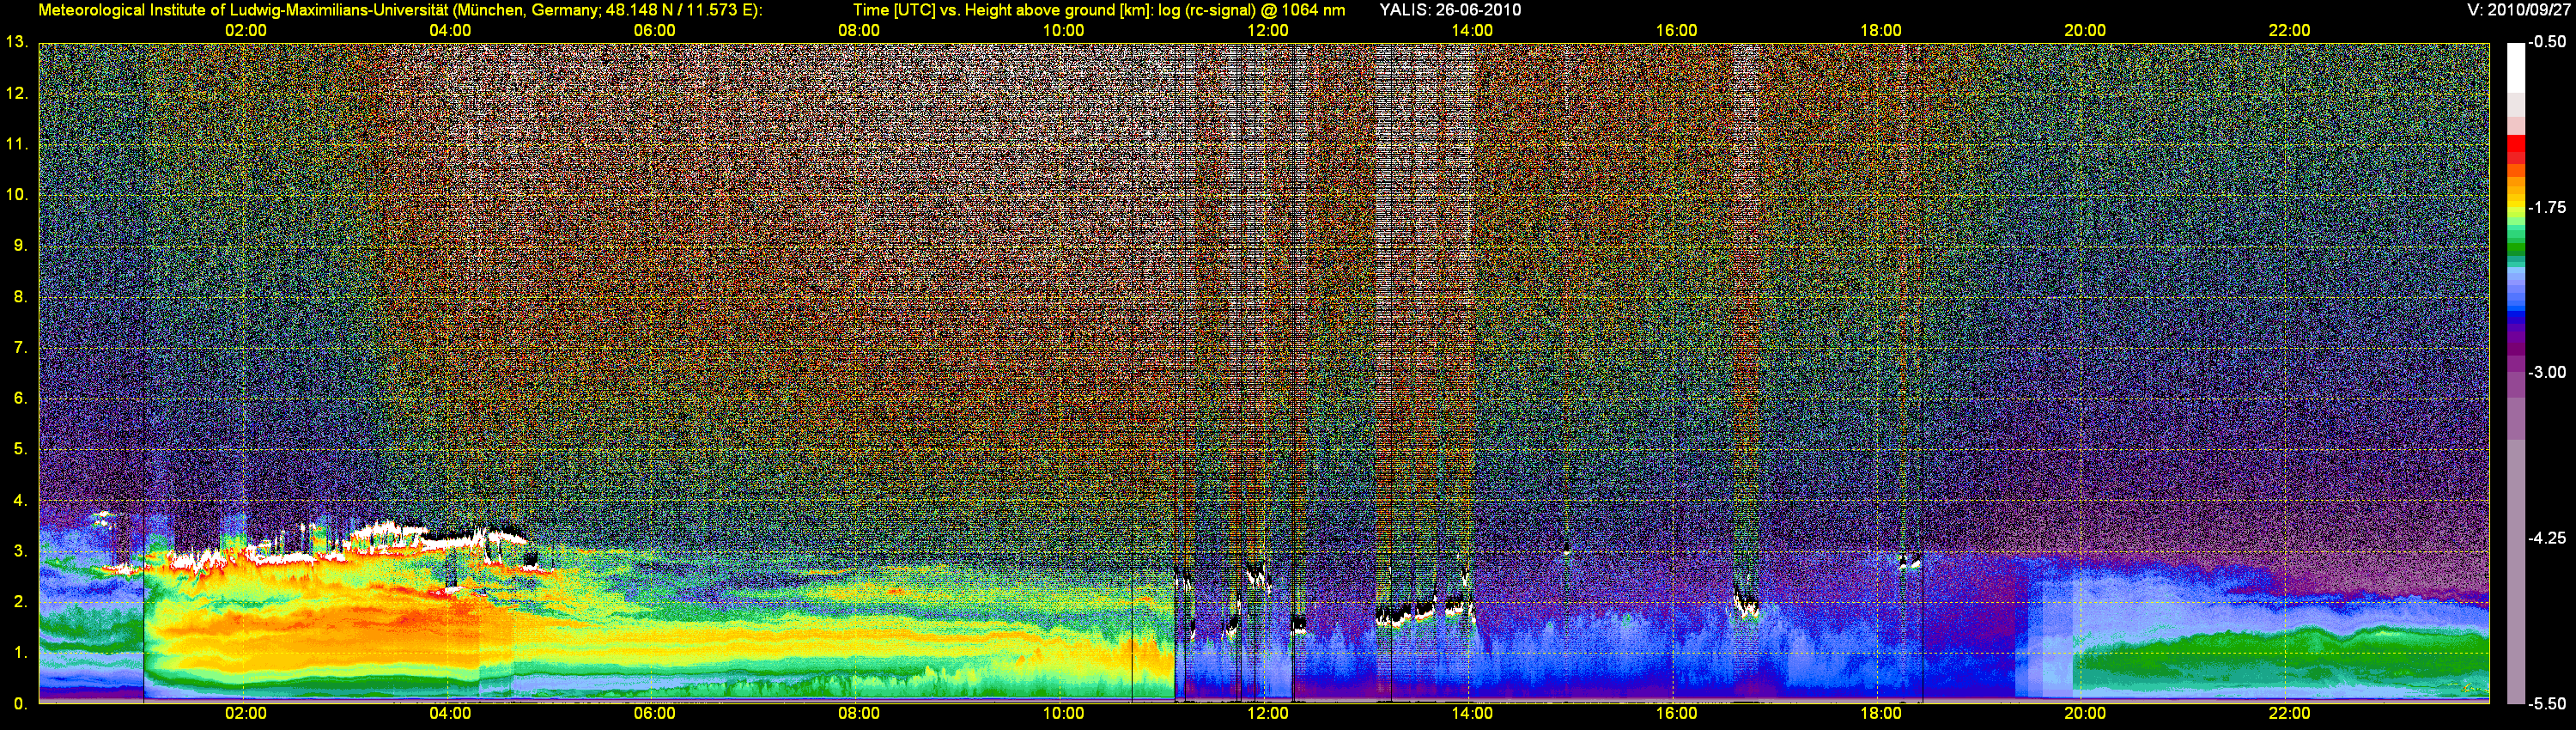This screenshot has height=730, width=2576.
Task: Click the -4.25 color scale value
Action: click(2548, 538)
